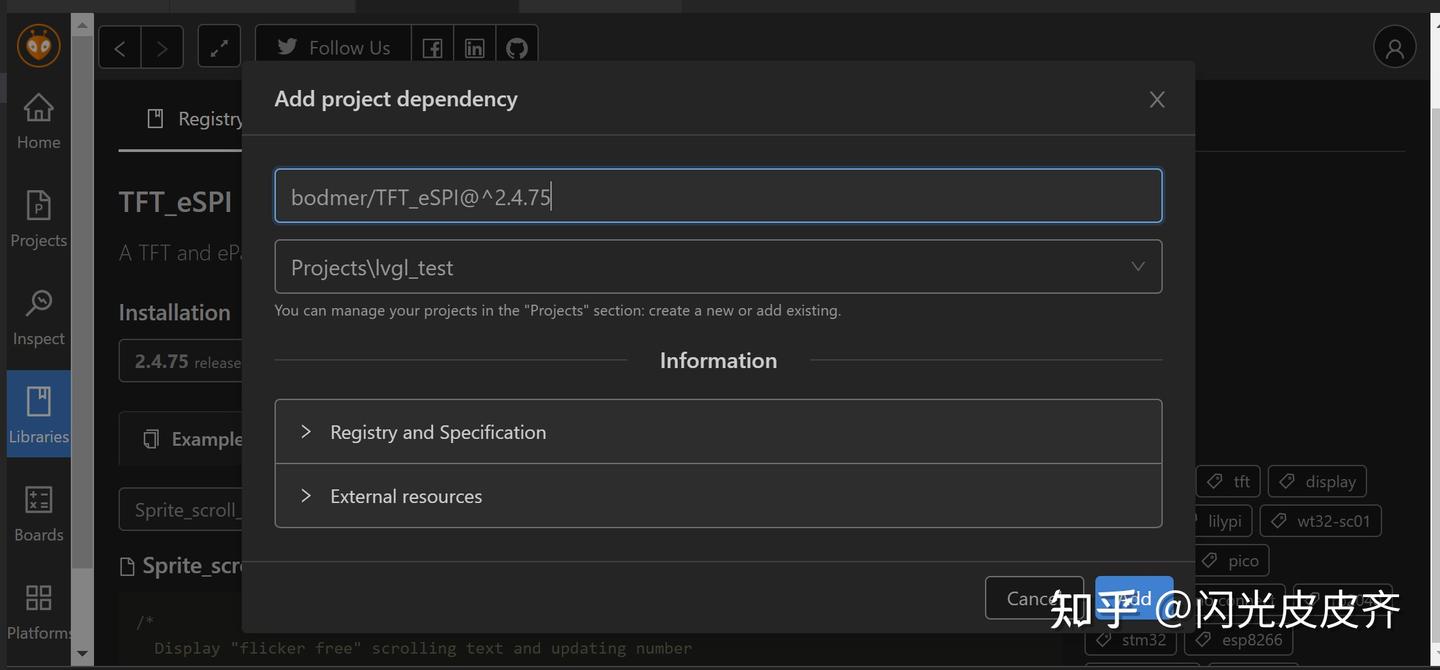Expand the External resources section
Viewport: 1440px width, 670px height.
pos(406,496)
